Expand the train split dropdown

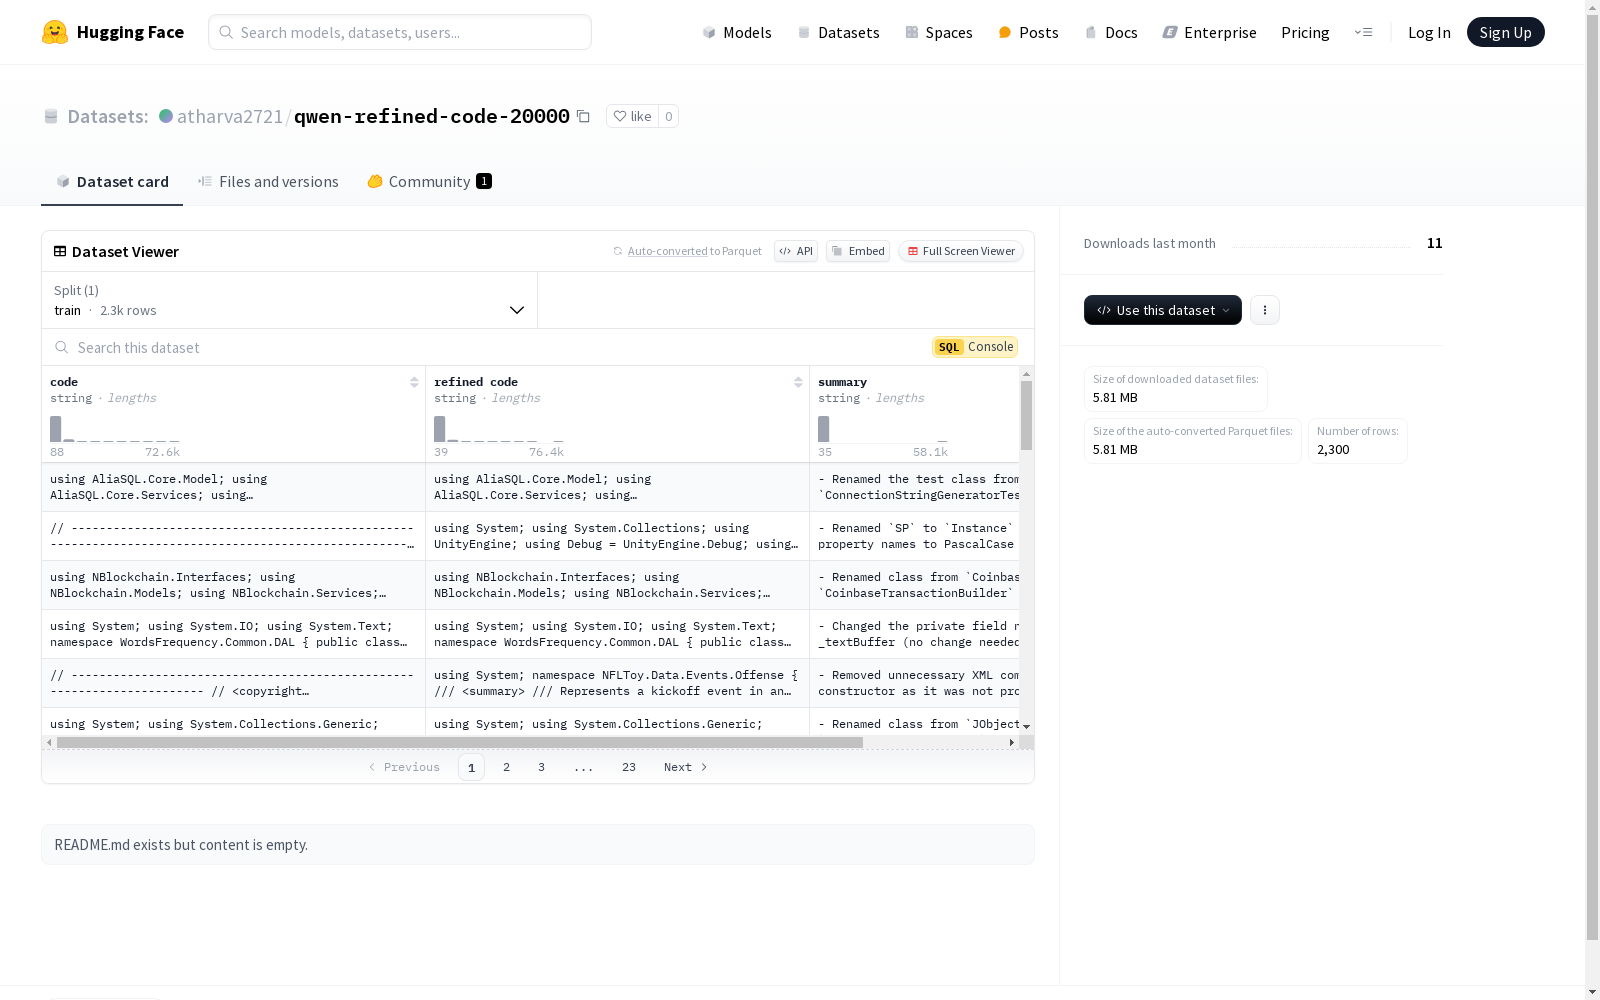click(290, 300)
